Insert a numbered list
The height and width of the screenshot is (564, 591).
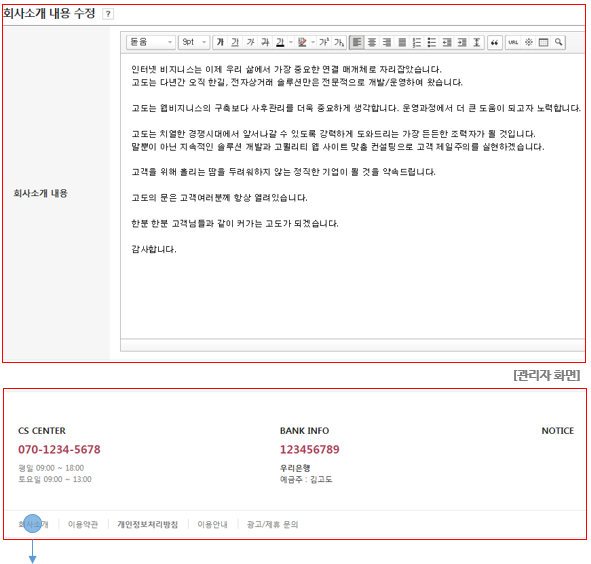tap(417, 42)
